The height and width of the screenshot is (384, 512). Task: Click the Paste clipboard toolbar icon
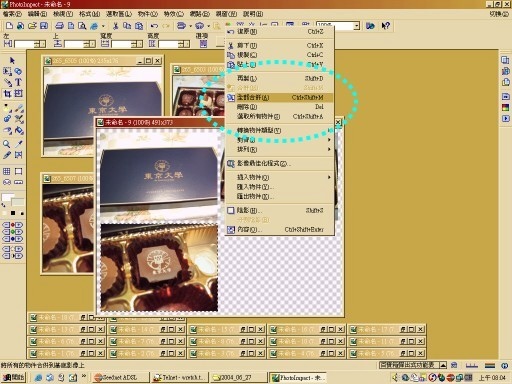[139, 26]
